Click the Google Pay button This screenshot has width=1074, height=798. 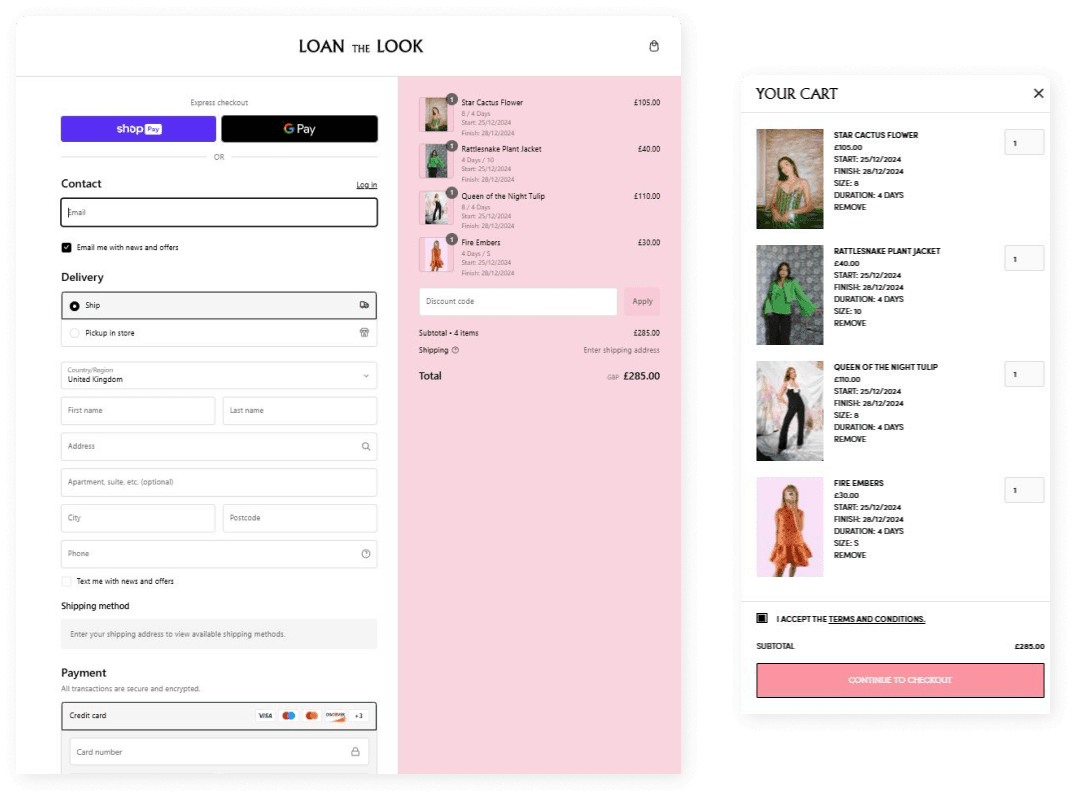(x=299, y=129)
